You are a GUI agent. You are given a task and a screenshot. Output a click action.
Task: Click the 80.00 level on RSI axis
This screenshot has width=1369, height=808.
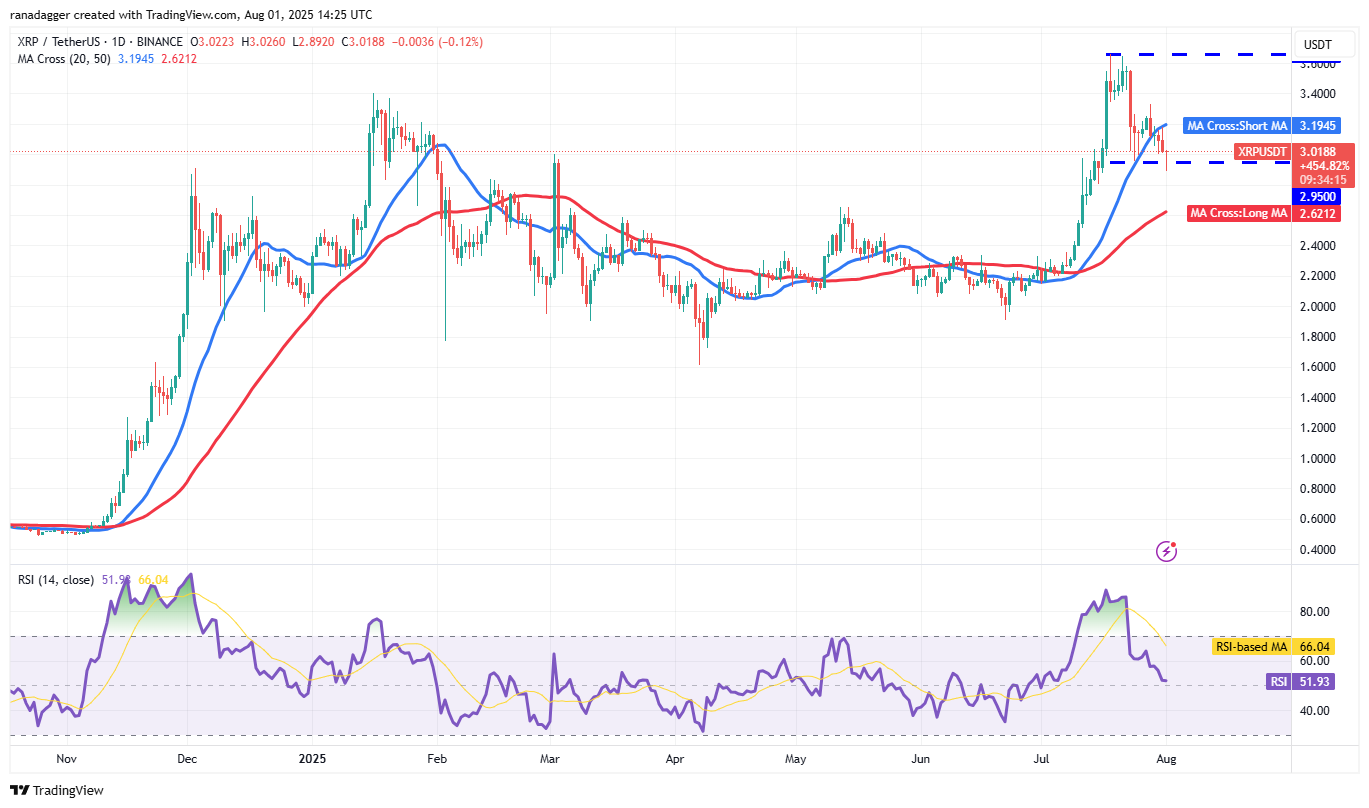click(x=1320, y=612)
